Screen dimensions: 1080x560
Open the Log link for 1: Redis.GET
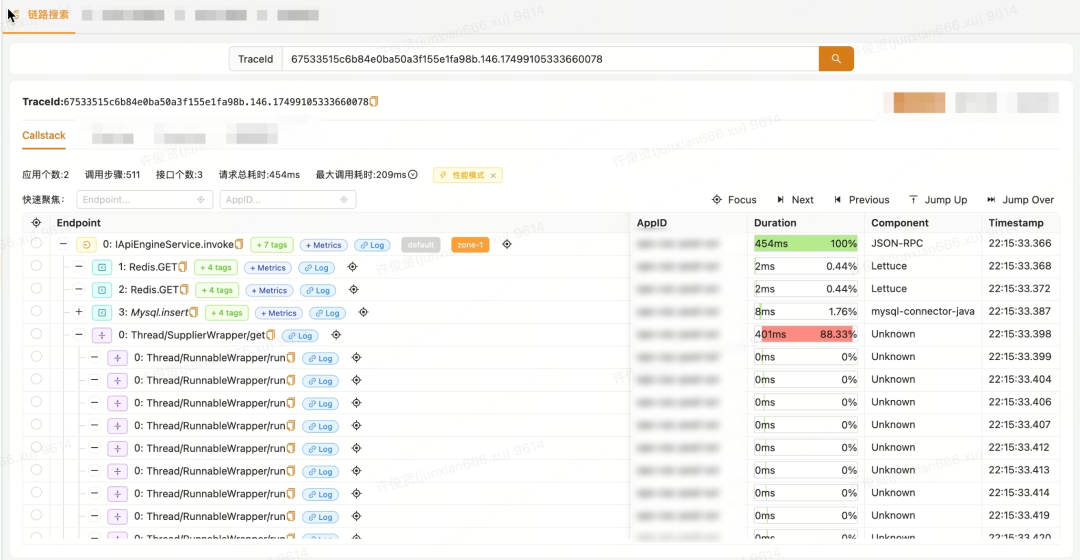click(317, 267)
